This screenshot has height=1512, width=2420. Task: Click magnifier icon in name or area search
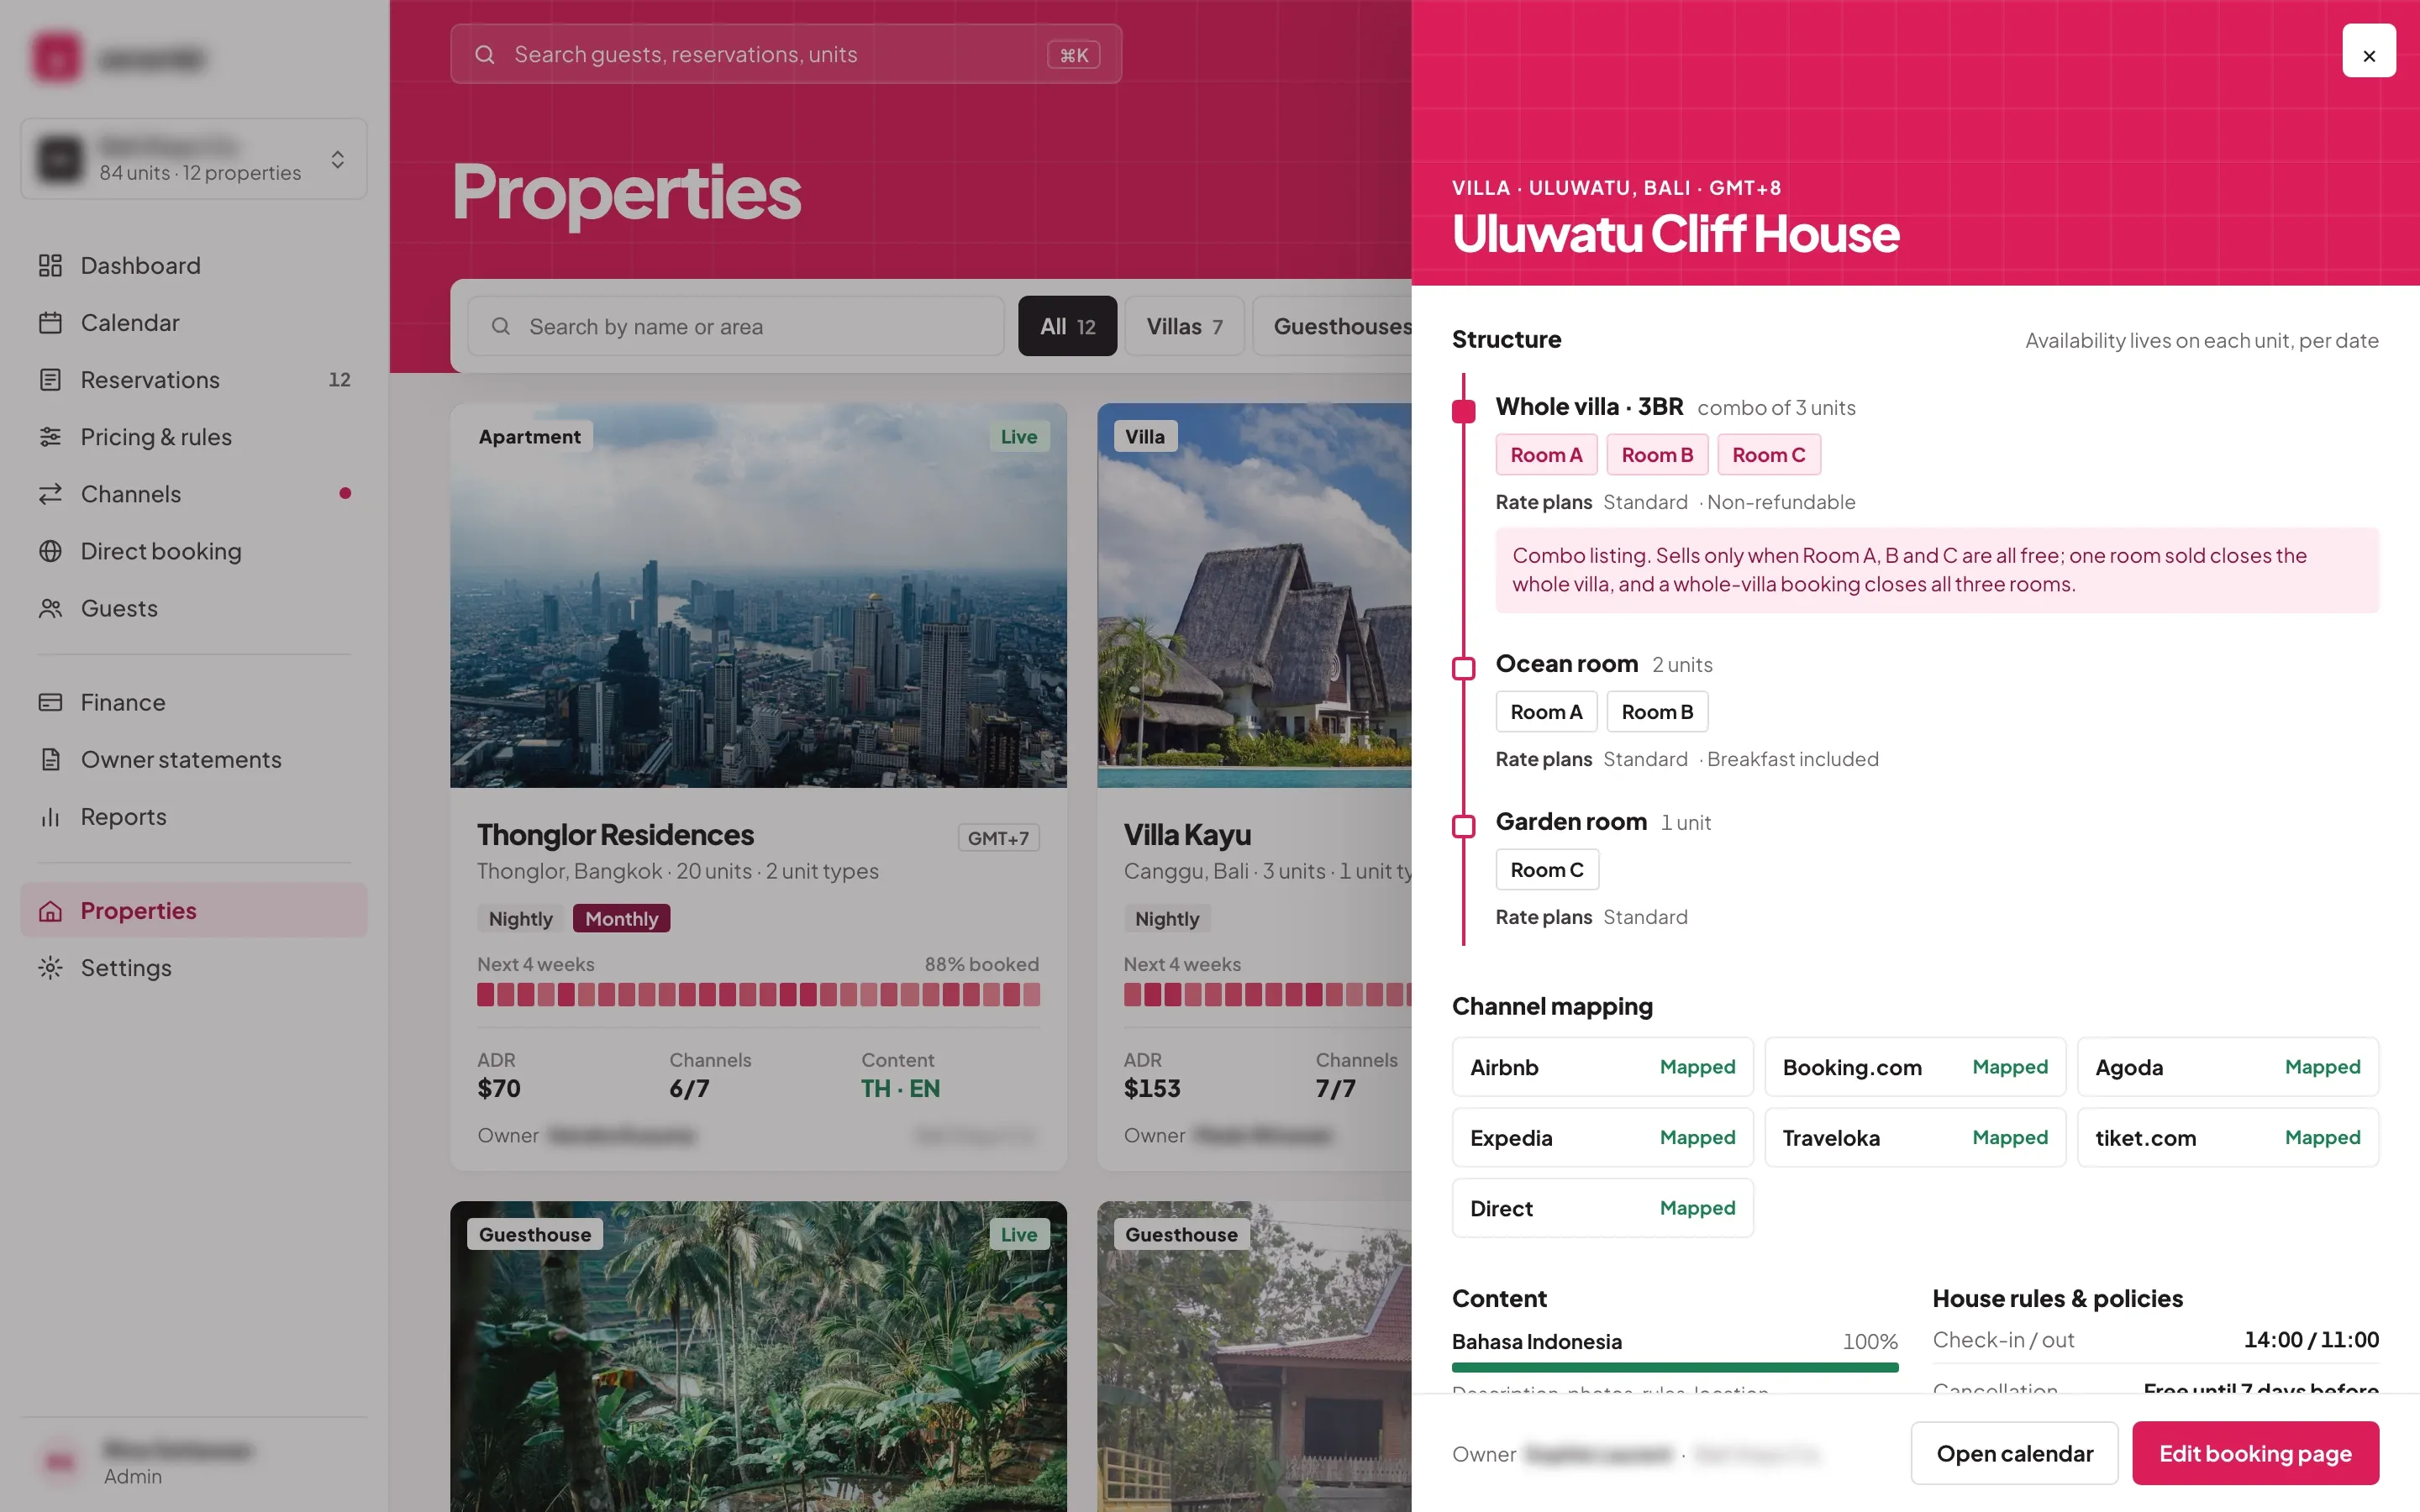point(501,326)
